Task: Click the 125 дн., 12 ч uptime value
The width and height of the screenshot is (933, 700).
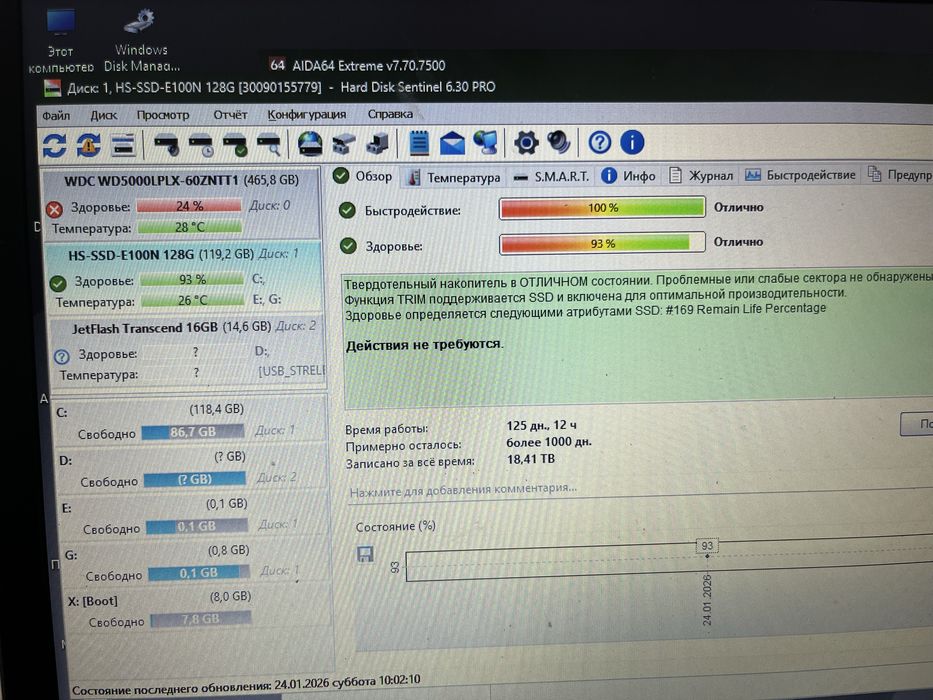Action: pyautogui.click(x=541, y=425)
